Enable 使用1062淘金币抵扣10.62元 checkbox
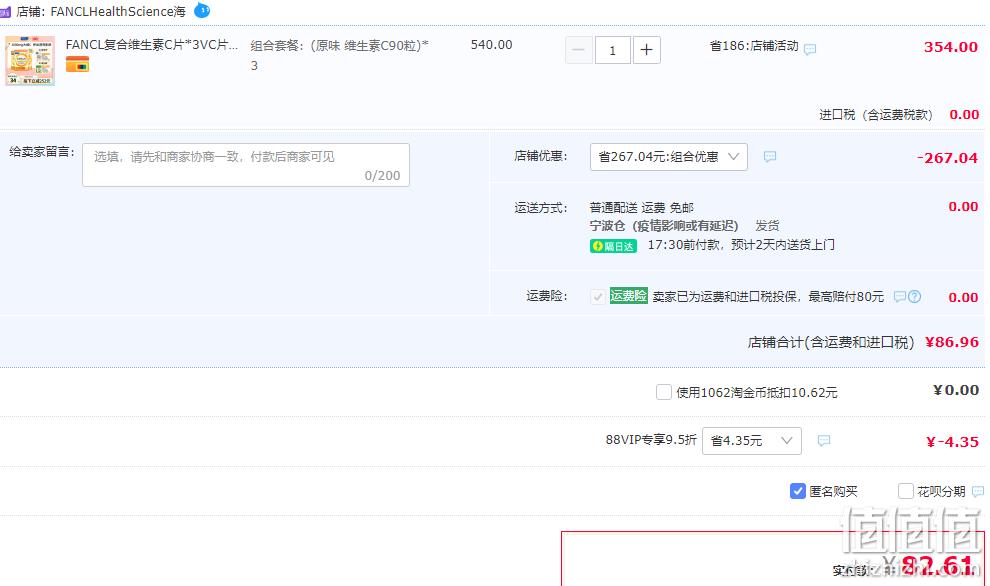990x586 pixels. coord(664,392)
